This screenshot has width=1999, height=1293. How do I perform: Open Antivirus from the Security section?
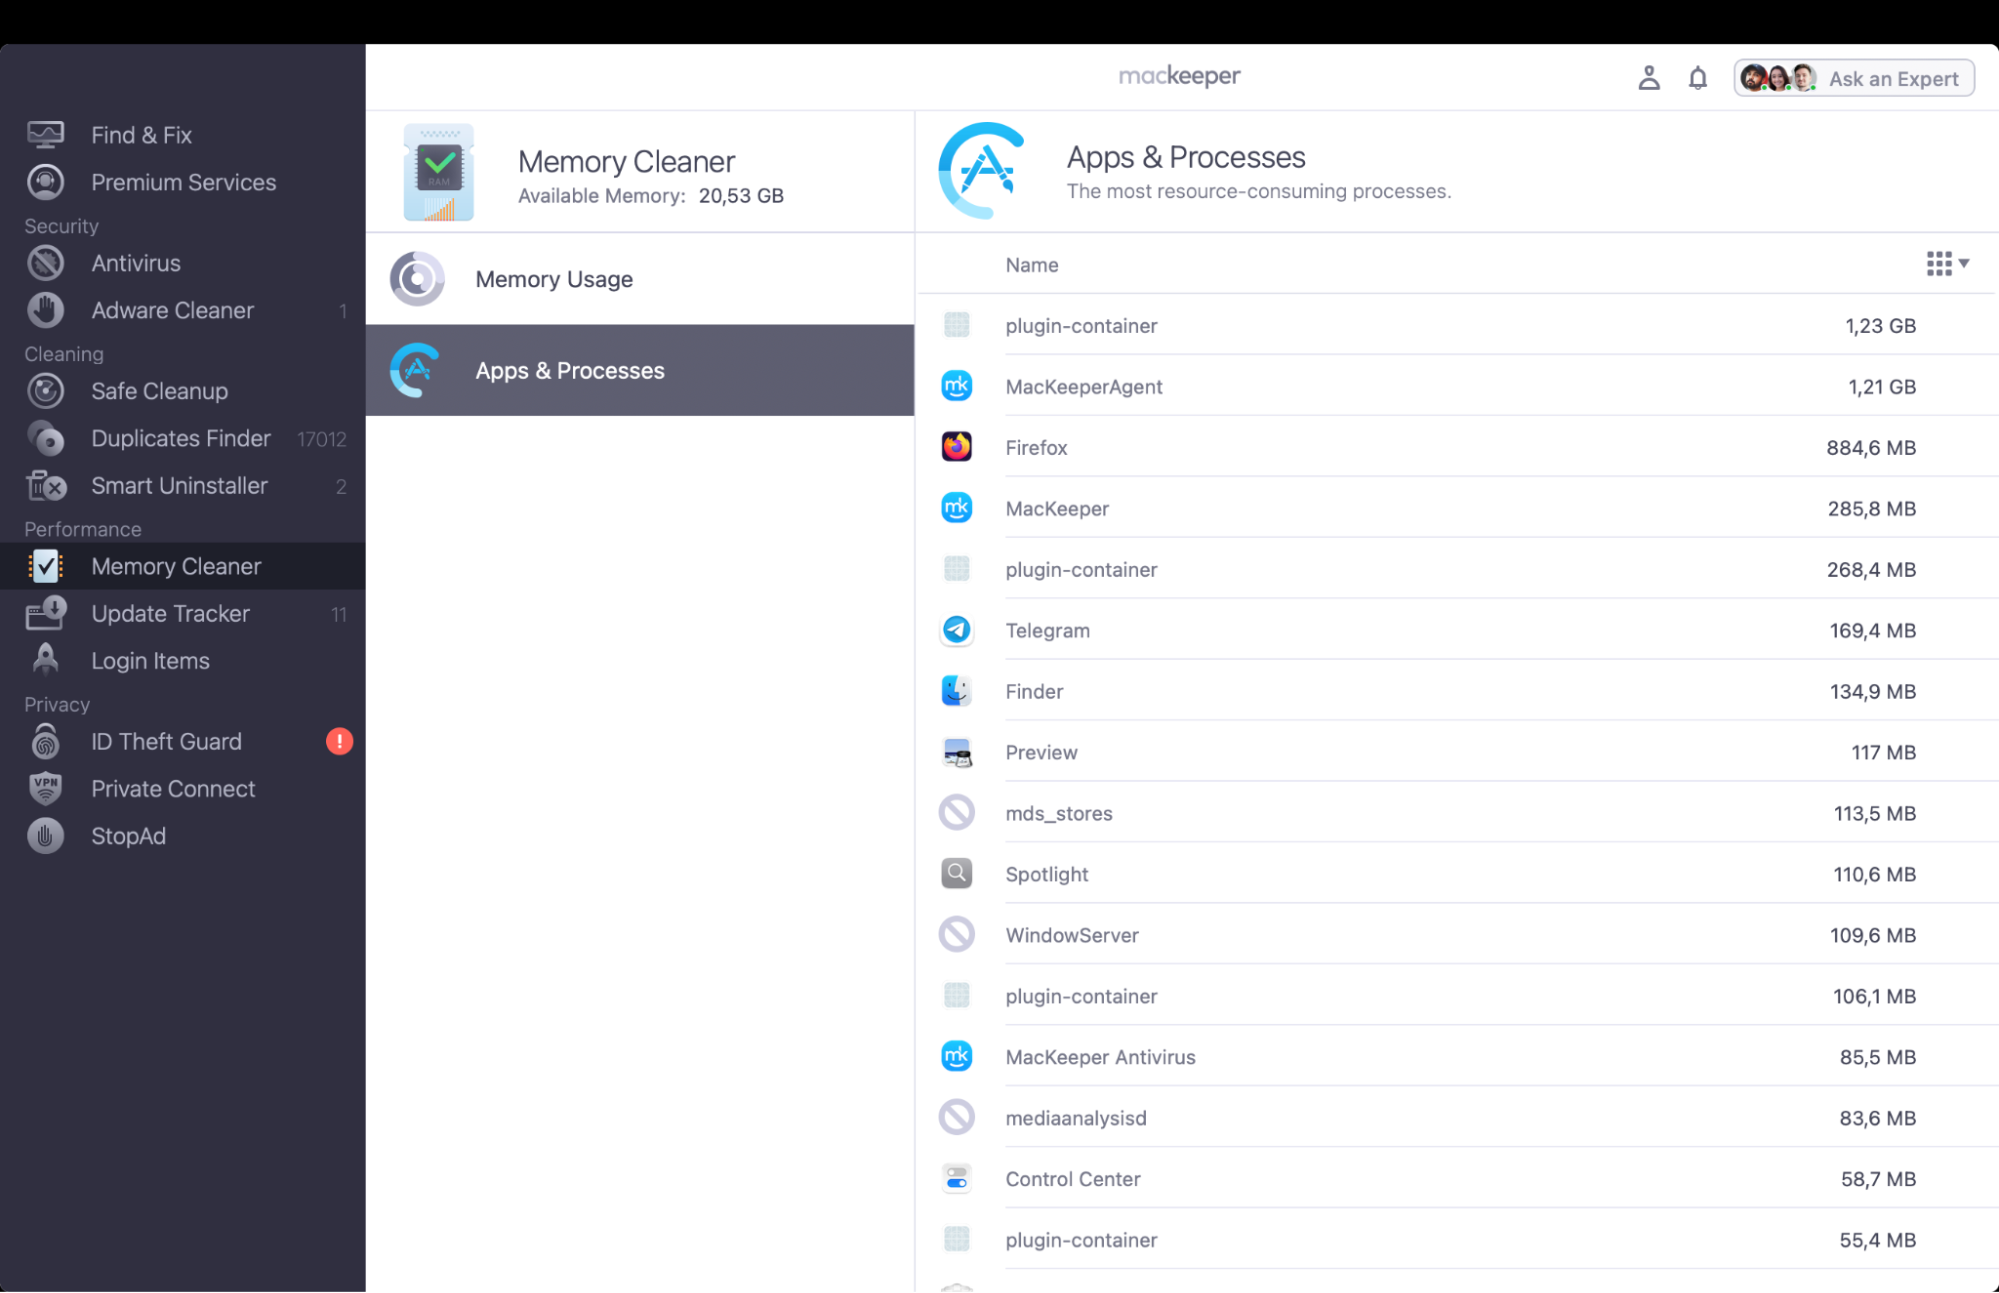click(135, 263)
